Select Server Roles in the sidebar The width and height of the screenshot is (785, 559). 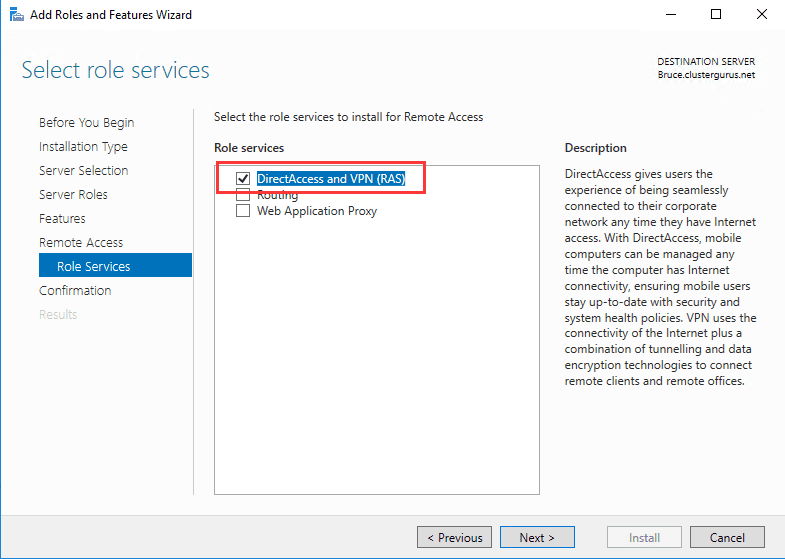73,195
